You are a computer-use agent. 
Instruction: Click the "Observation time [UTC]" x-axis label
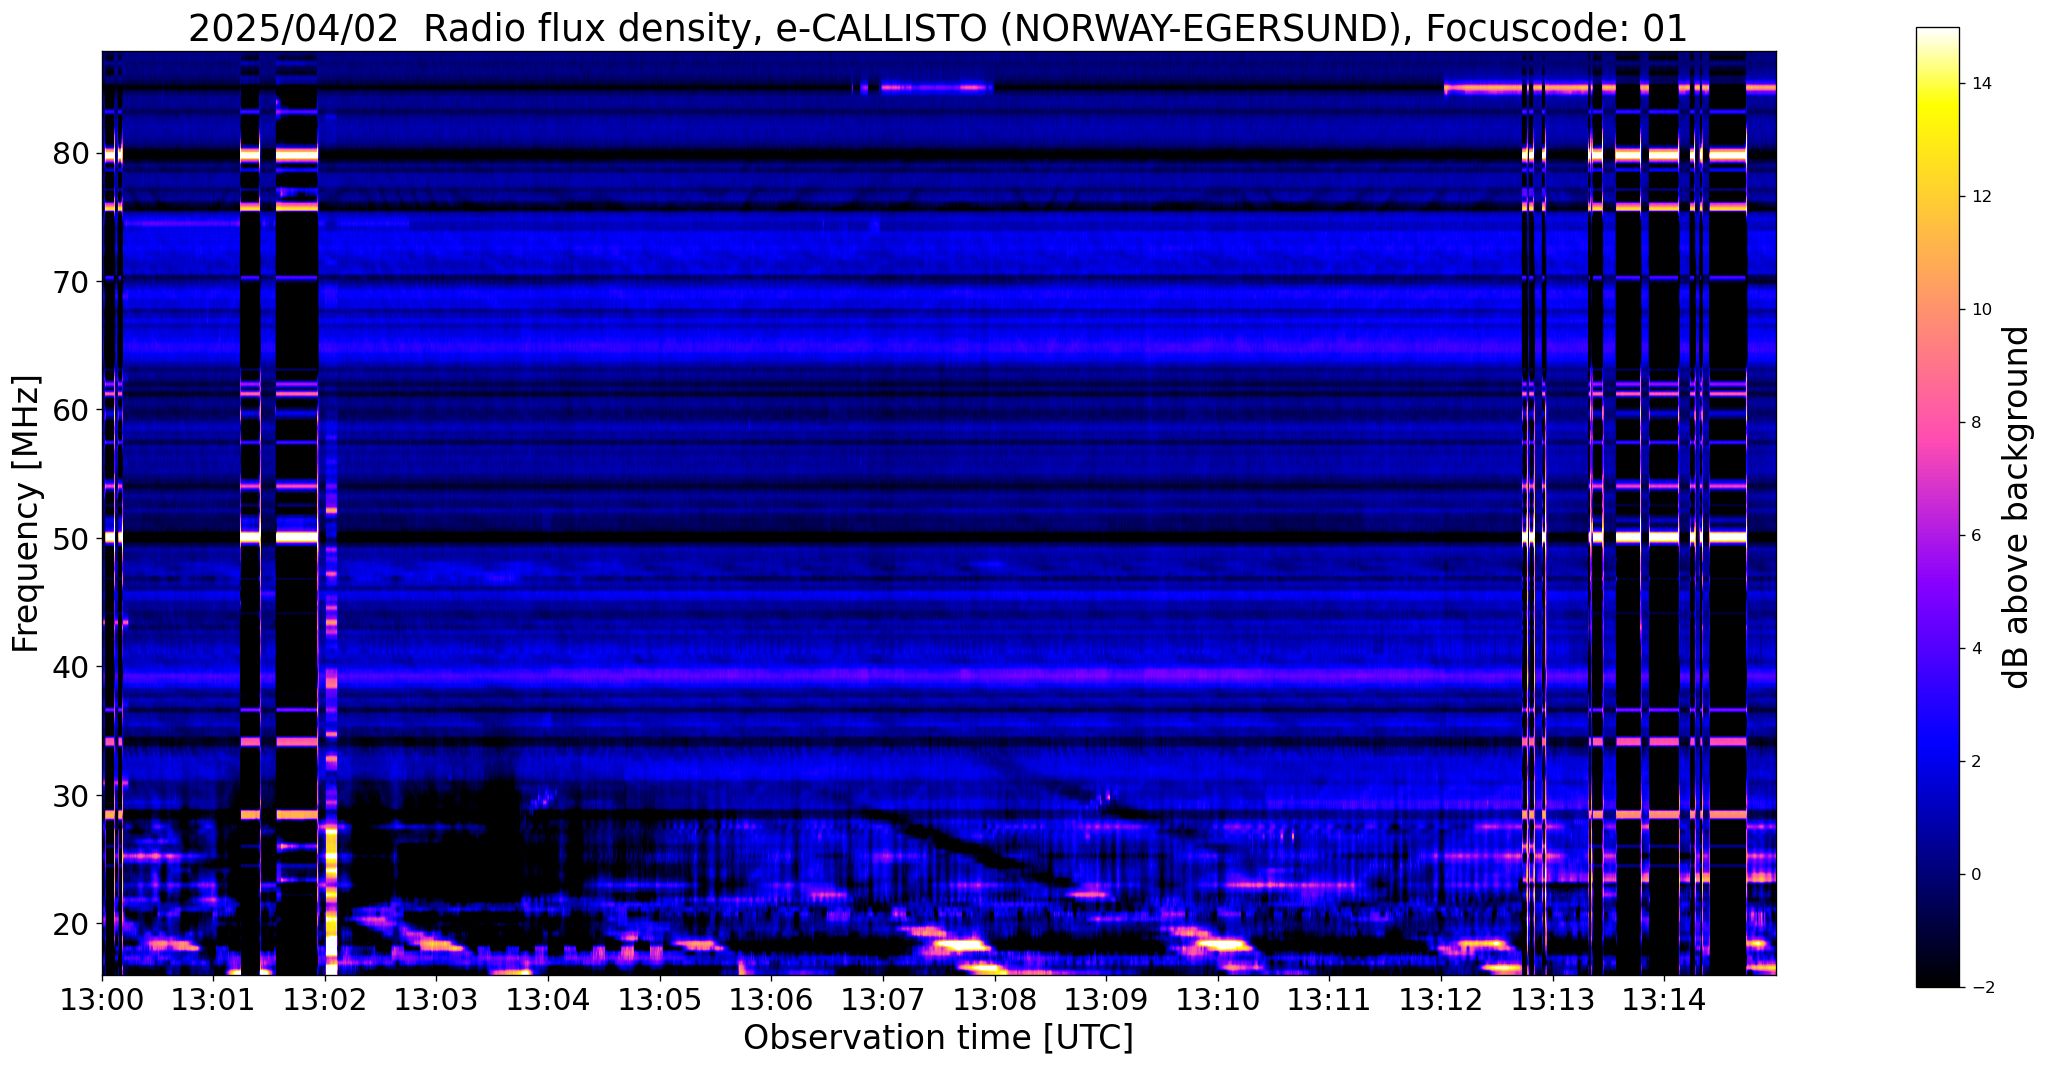pyautogui.click(x=938, y=1037)
